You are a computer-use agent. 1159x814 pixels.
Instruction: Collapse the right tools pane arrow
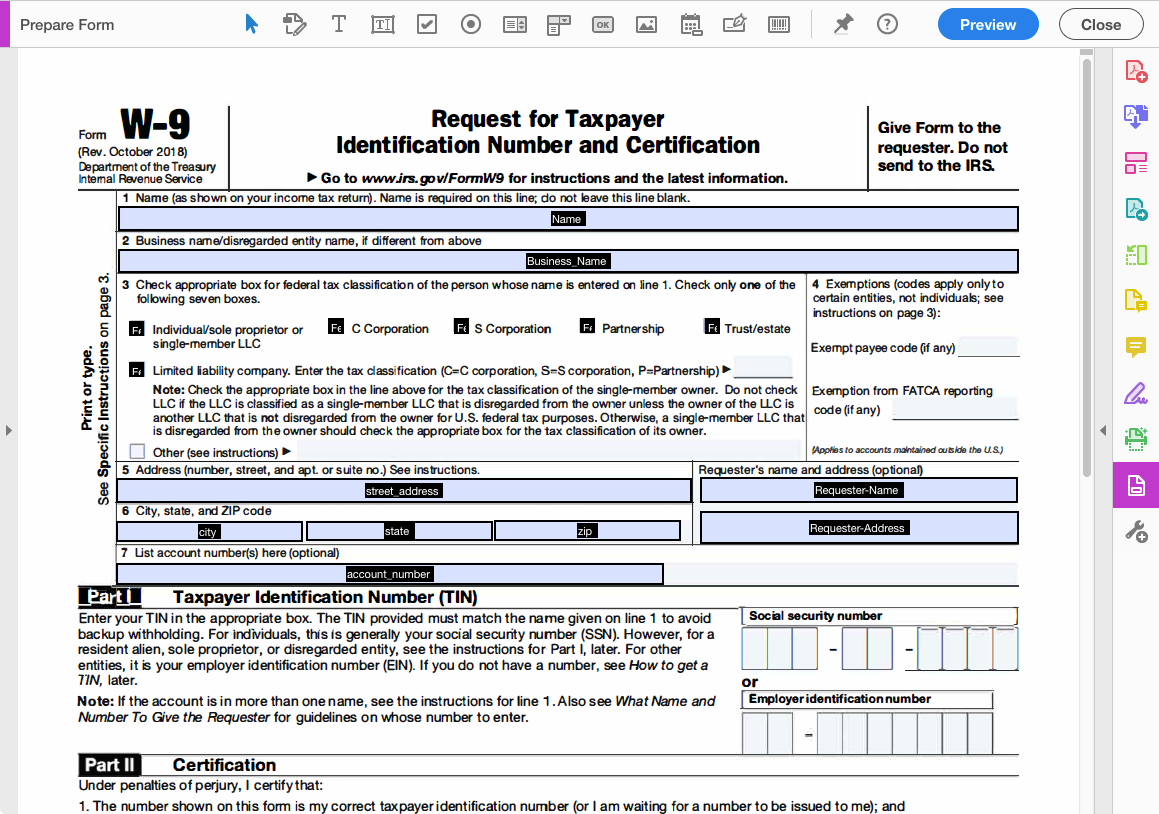pos(1103,430)
